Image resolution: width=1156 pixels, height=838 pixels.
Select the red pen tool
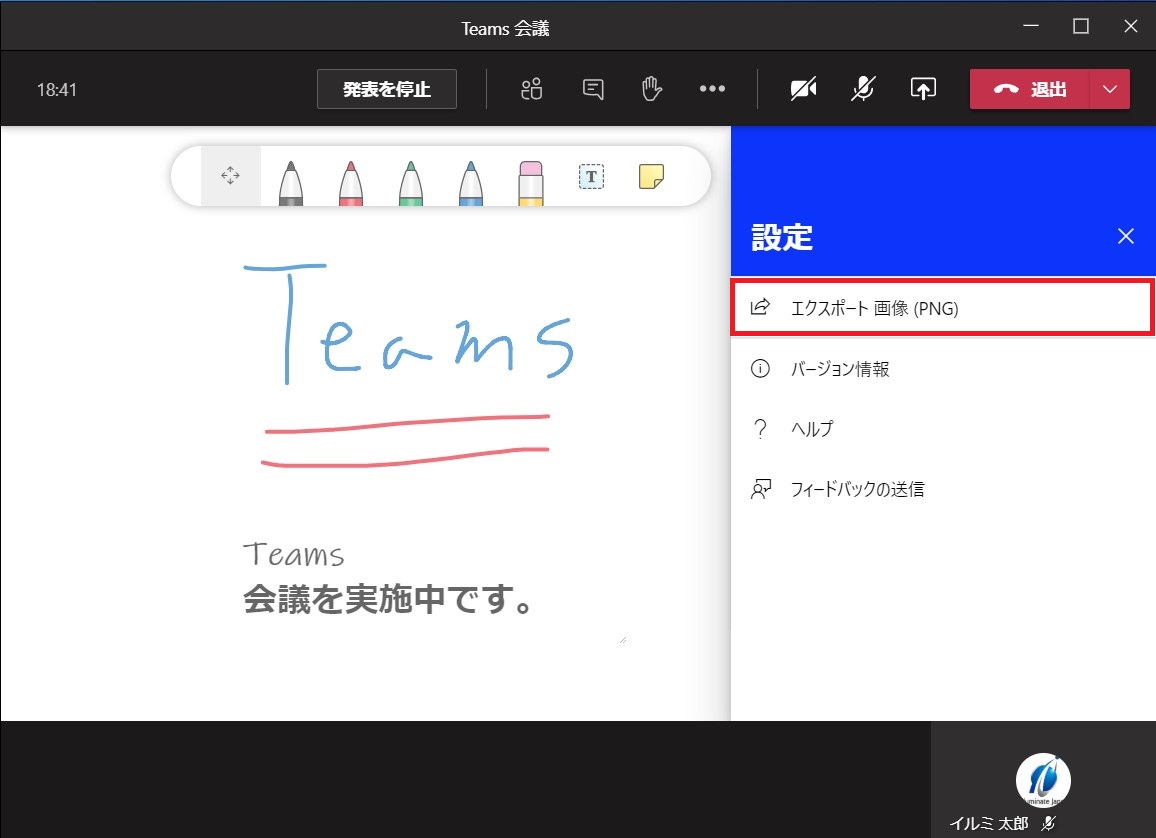(351, 182)
